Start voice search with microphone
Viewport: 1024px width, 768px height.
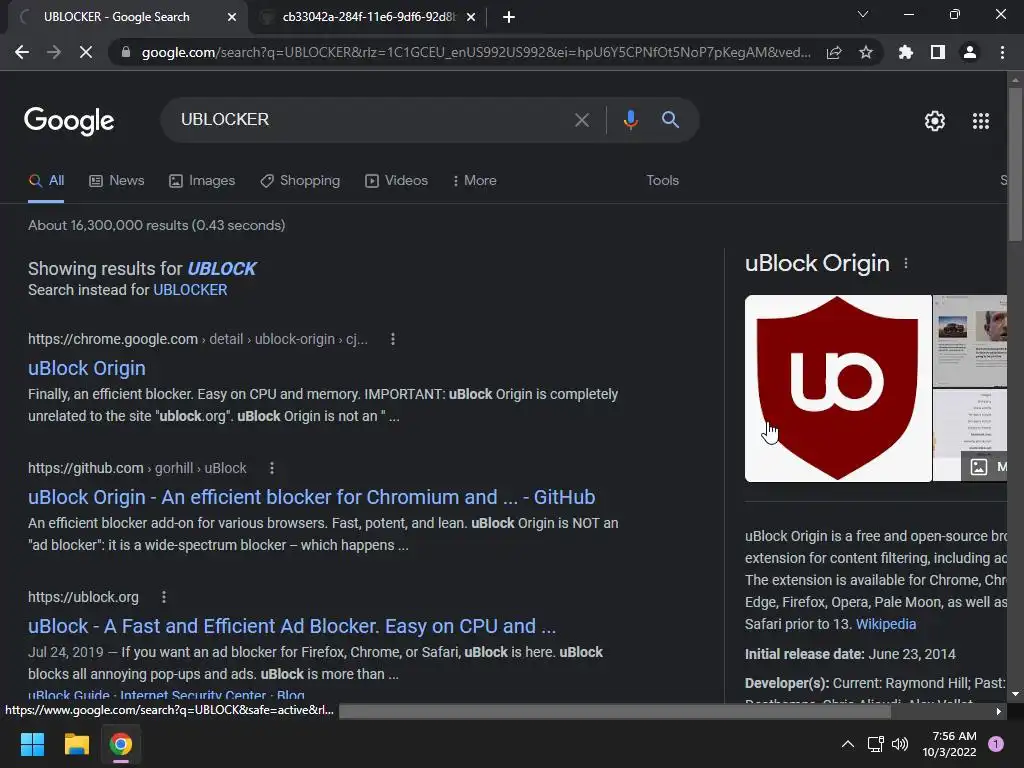coord(631,120)
